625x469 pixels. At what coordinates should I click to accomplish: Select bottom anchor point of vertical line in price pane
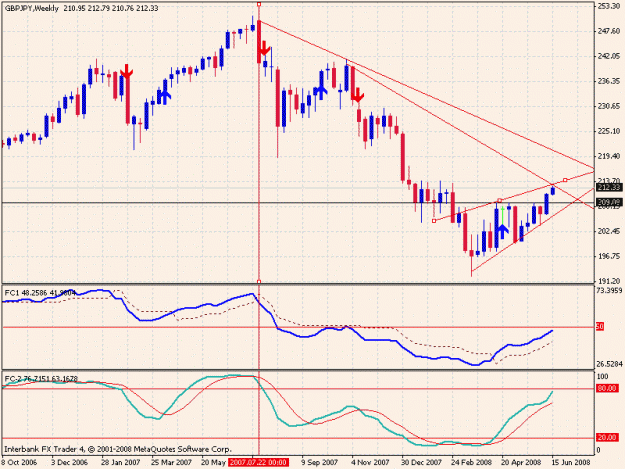259,282
